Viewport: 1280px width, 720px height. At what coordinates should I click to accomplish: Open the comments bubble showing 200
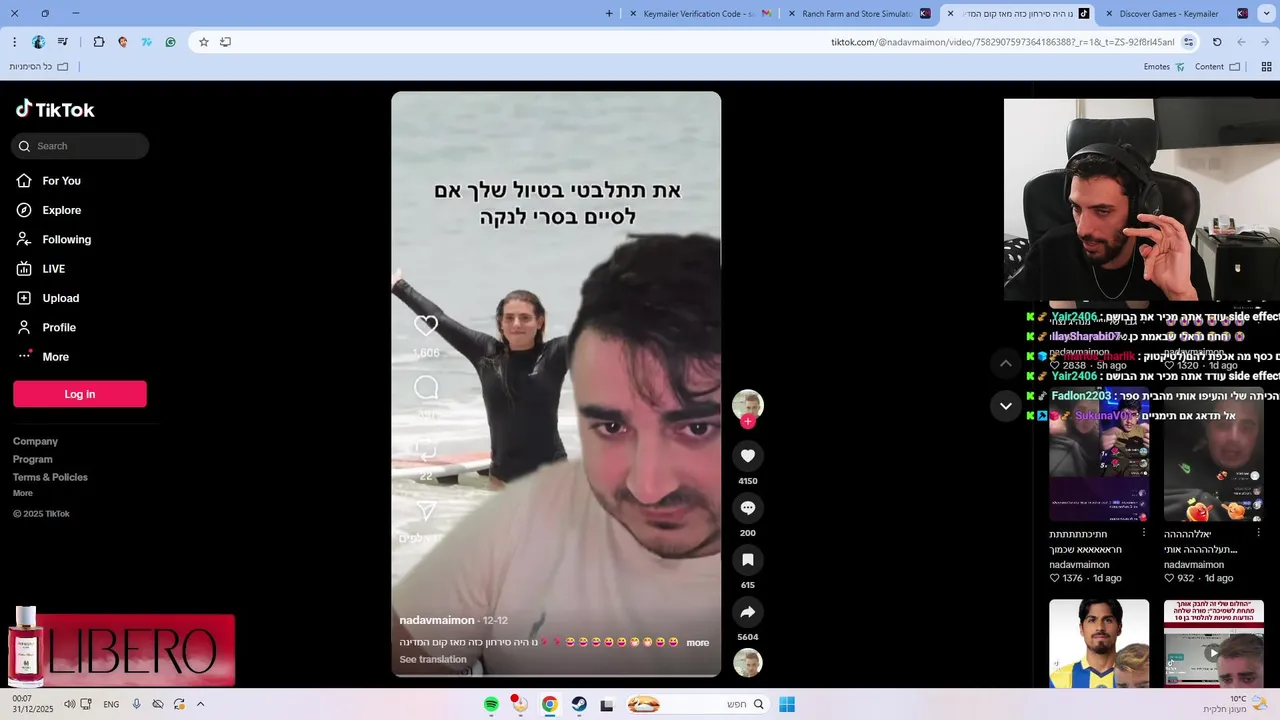coord(747,508)
